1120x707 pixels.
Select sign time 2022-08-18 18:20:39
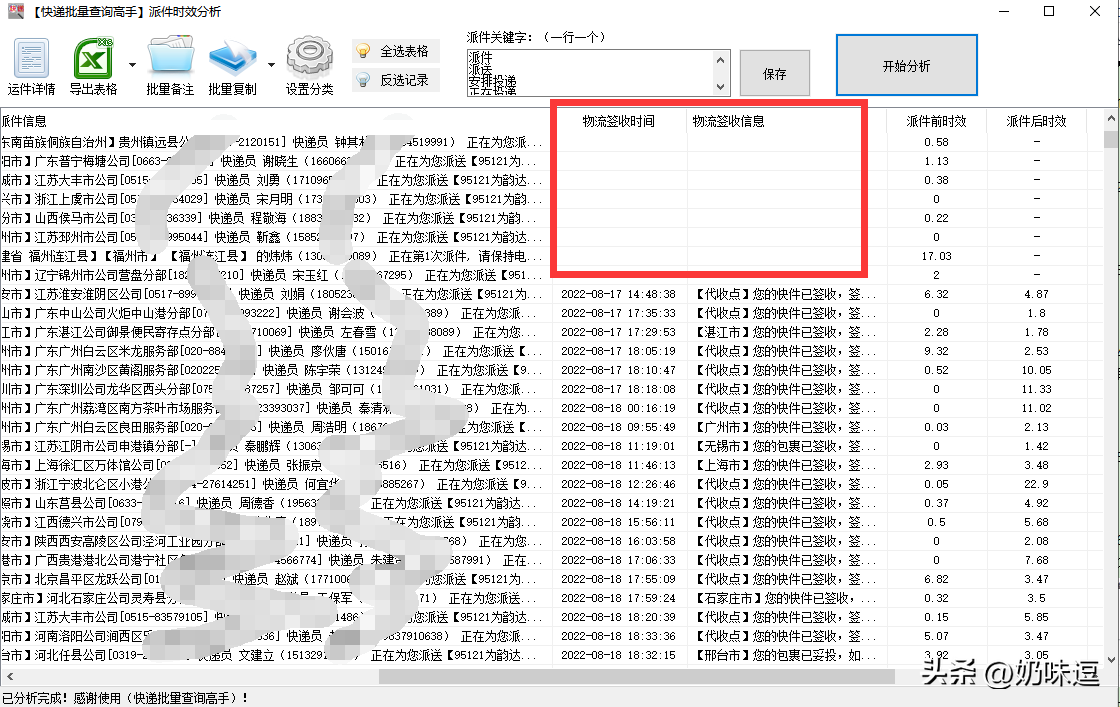(x=619, y=617)
